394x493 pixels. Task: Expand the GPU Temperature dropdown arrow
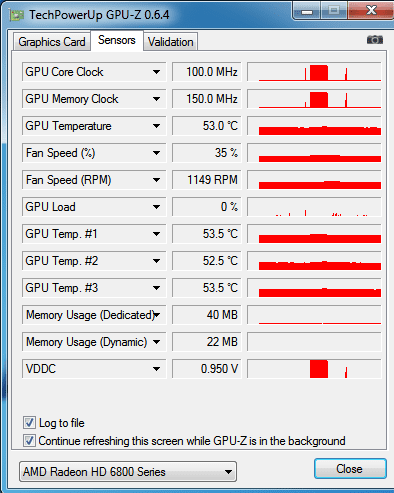156,126
